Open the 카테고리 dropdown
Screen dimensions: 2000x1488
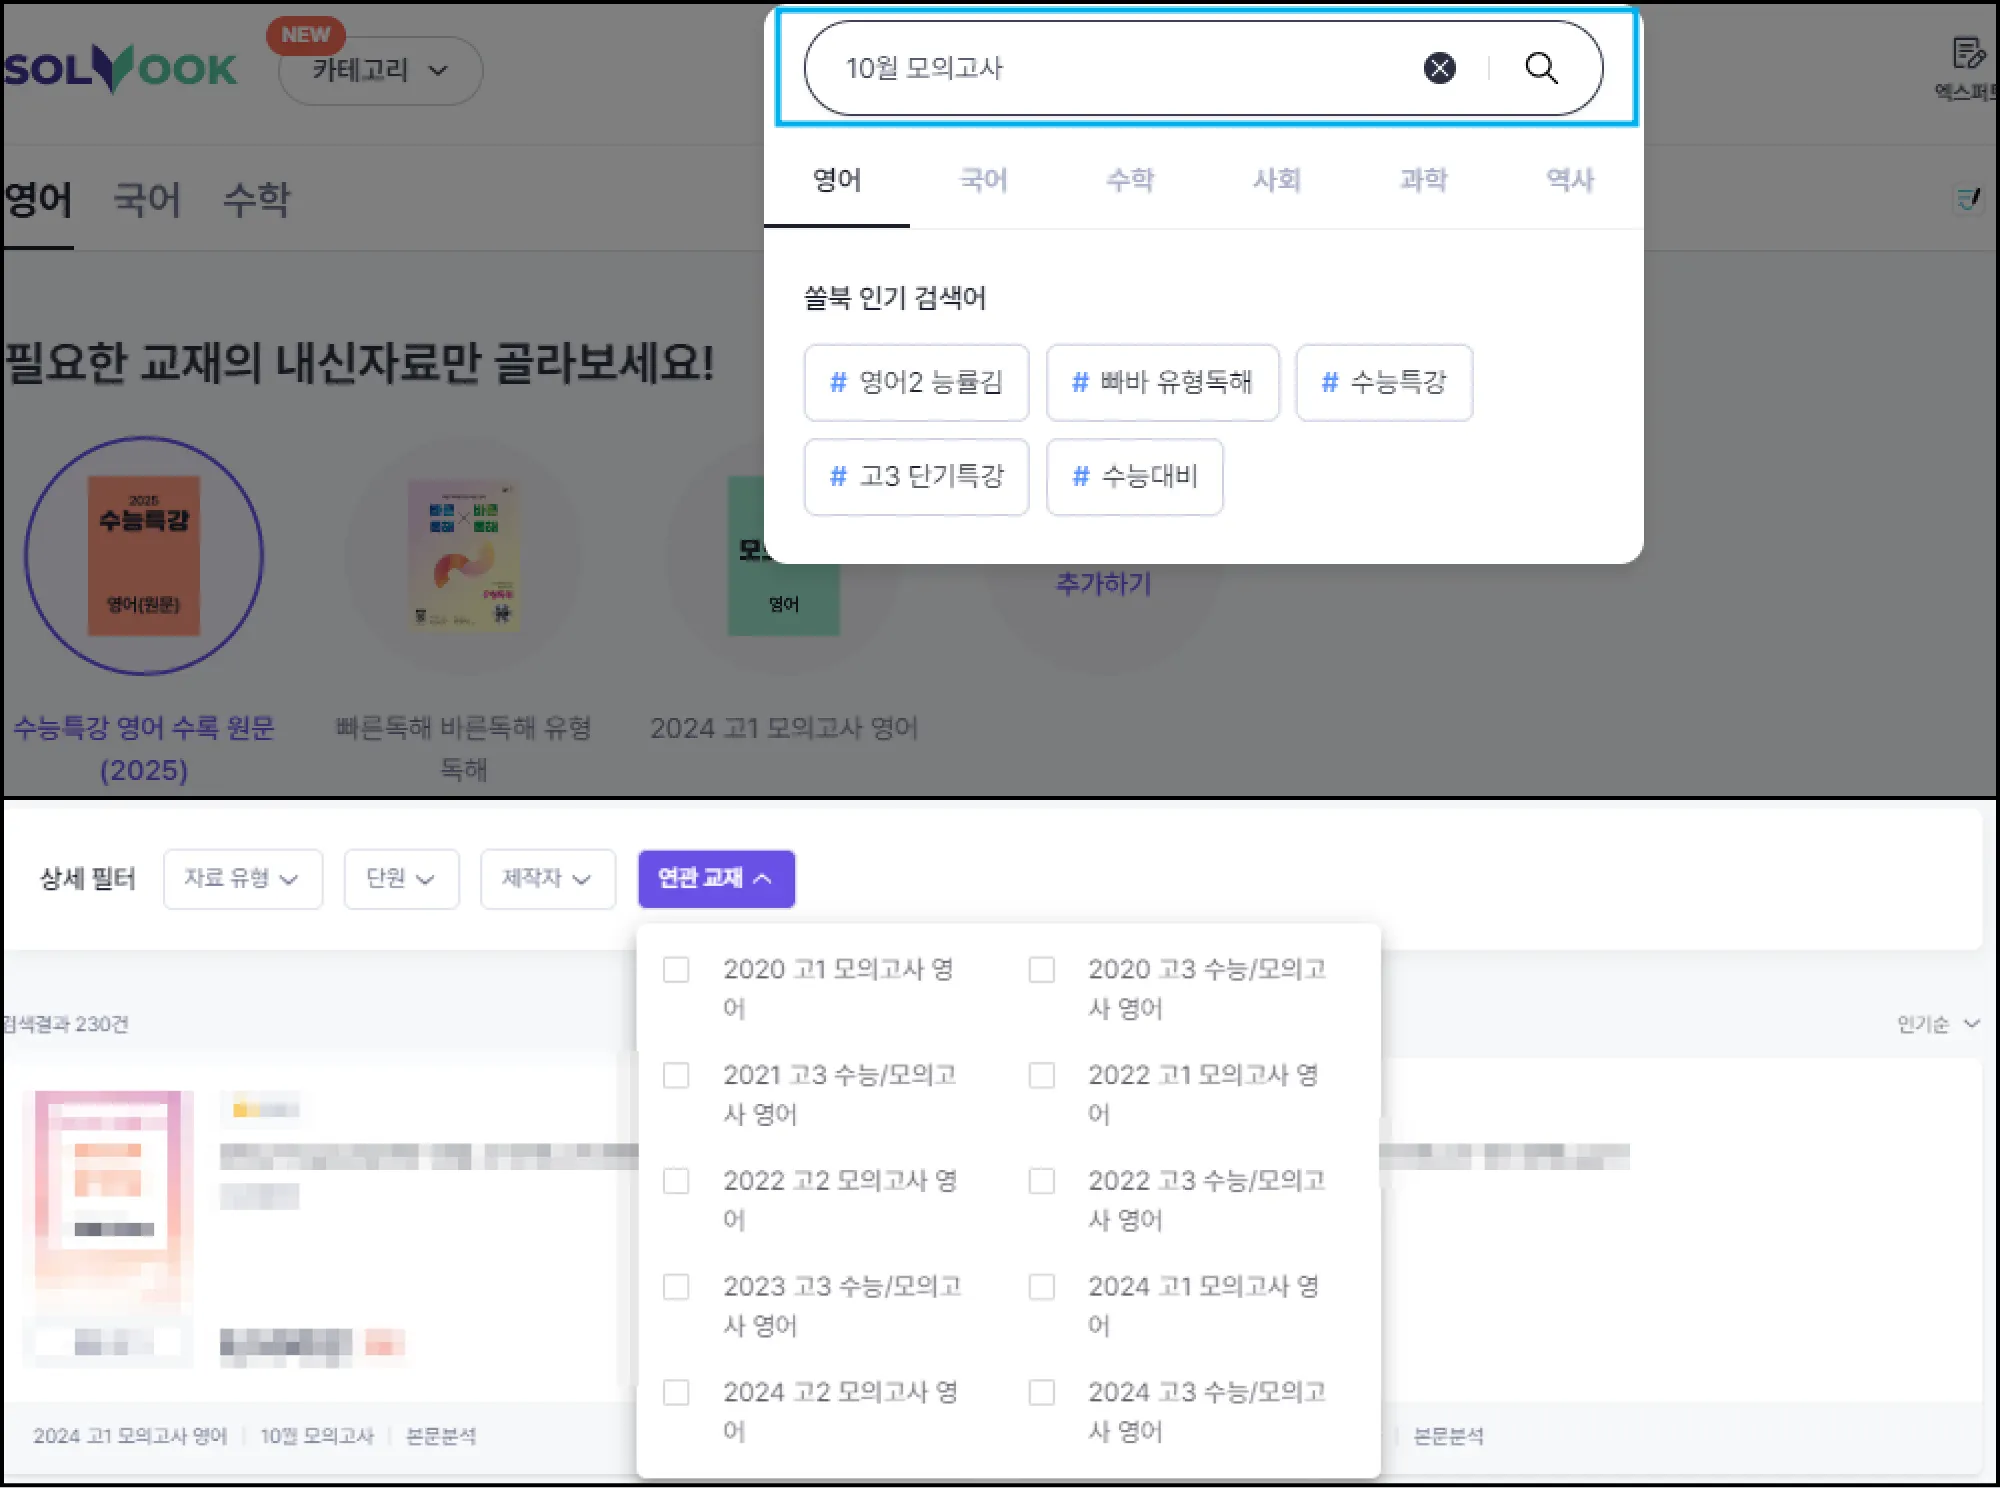pos(380,70)
